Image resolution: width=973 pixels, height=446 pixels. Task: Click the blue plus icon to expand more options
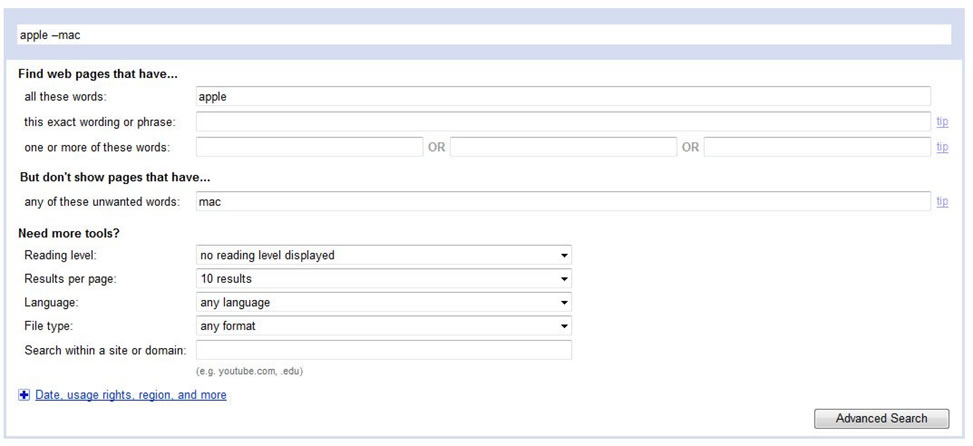(x=24, y=395)
